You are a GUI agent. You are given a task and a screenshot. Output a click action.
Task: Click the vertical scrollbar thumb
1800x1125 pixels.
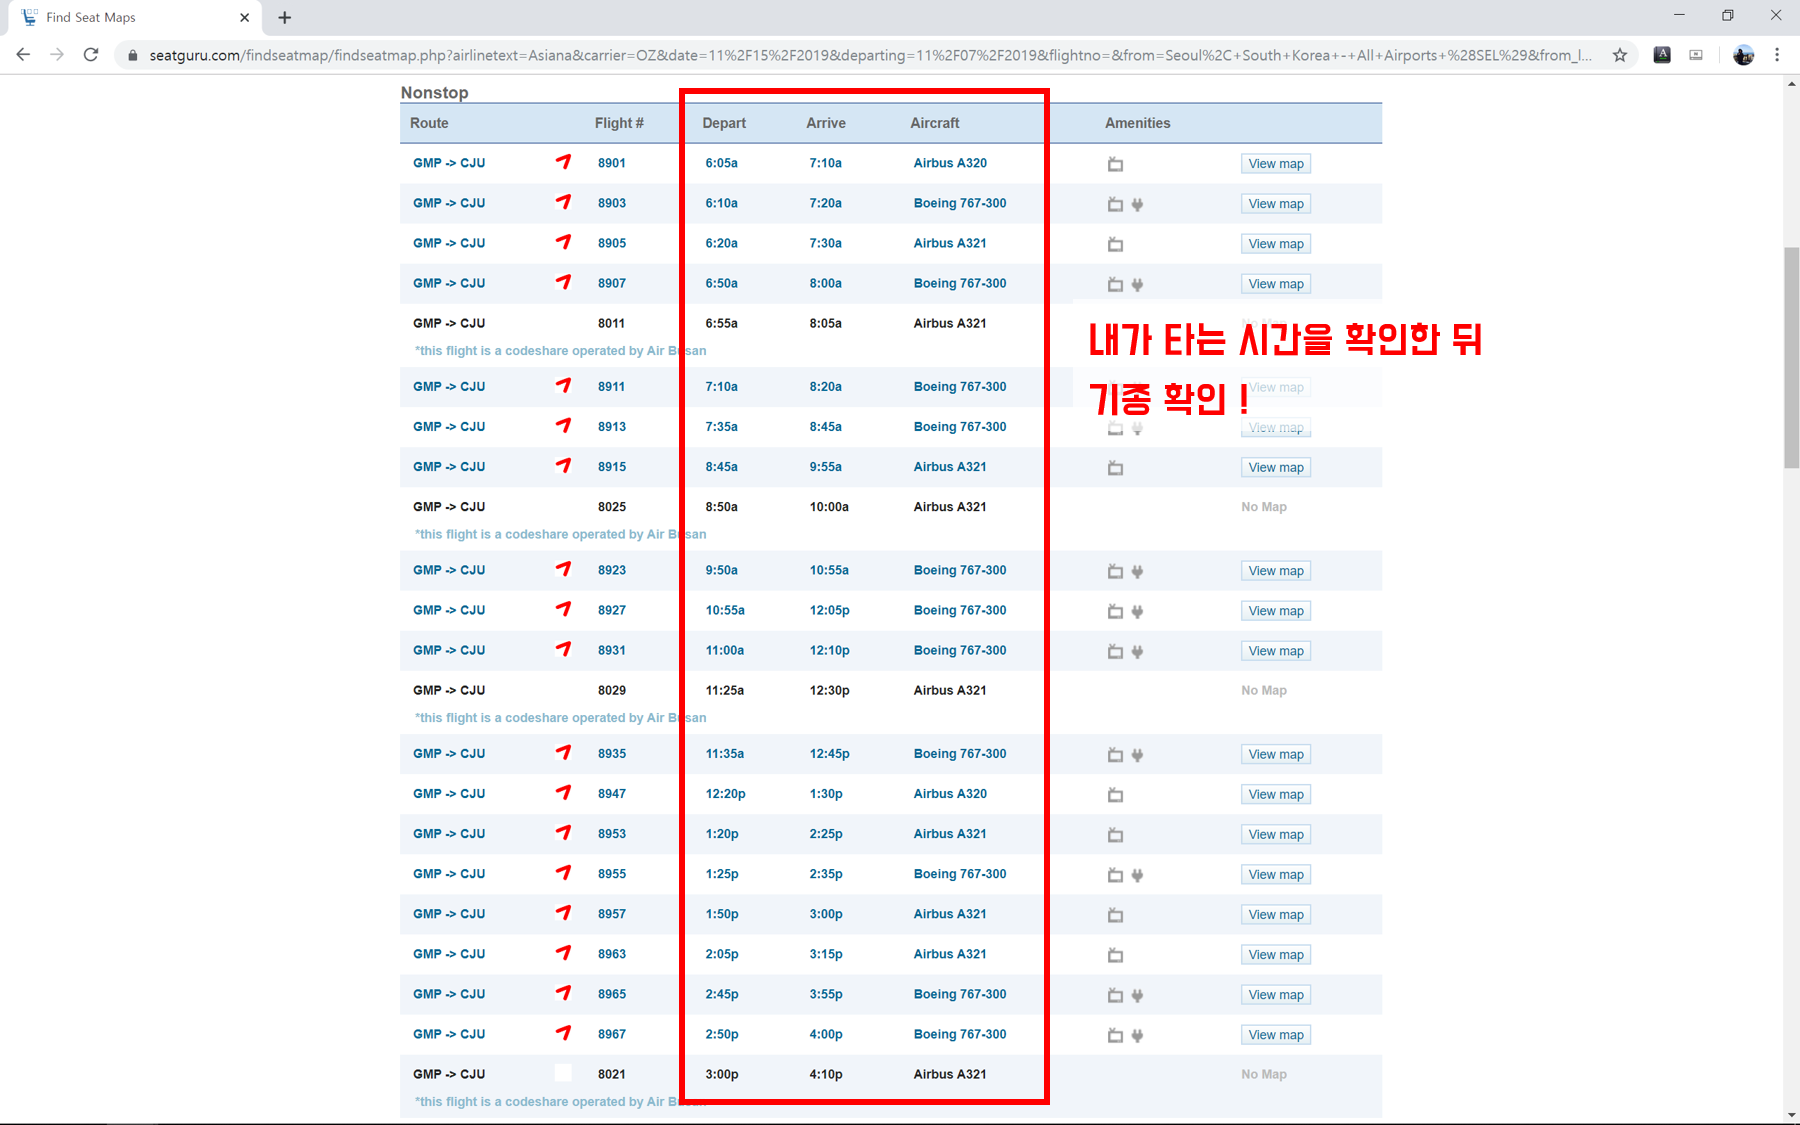(x=1791, y=357)
